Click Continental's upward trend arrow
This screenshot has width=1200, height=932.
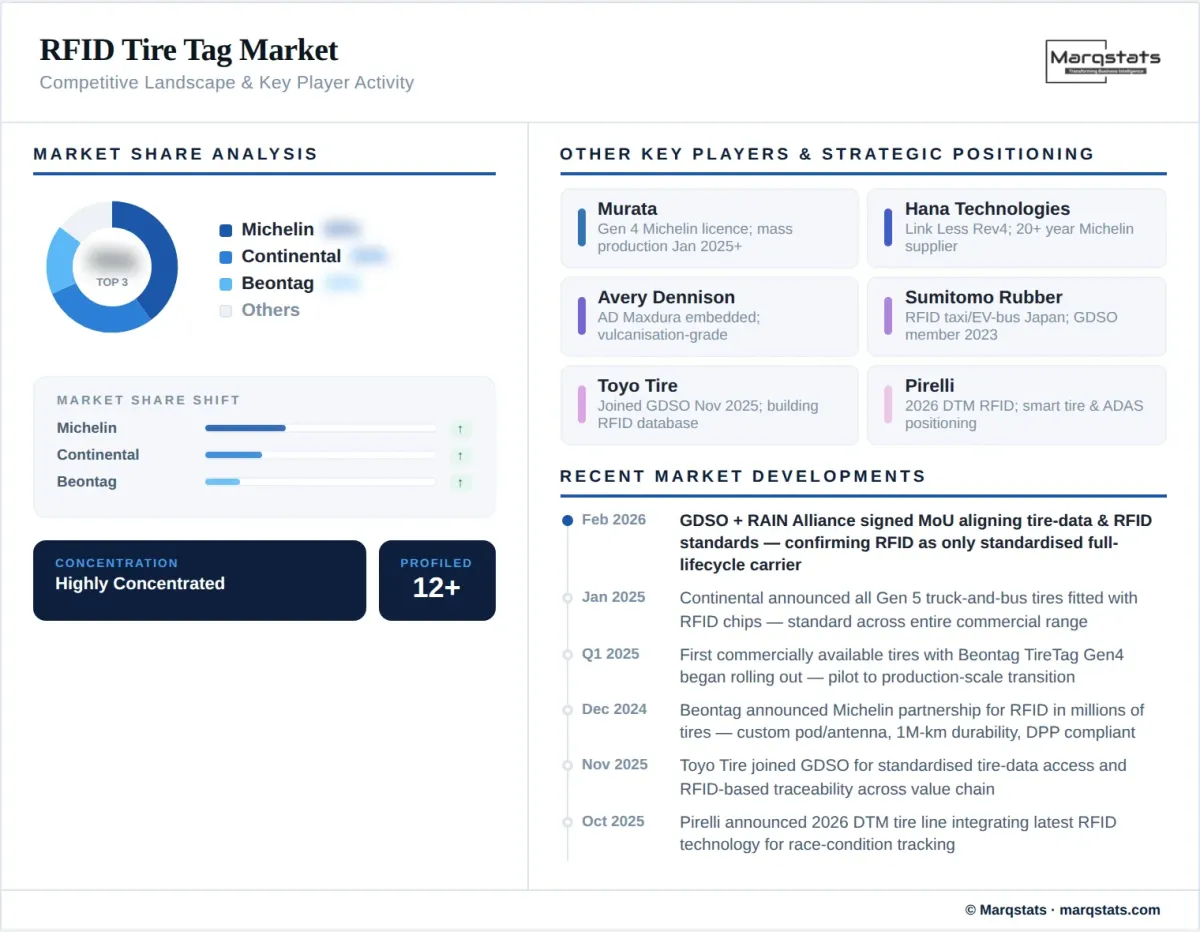pos(461,455)
